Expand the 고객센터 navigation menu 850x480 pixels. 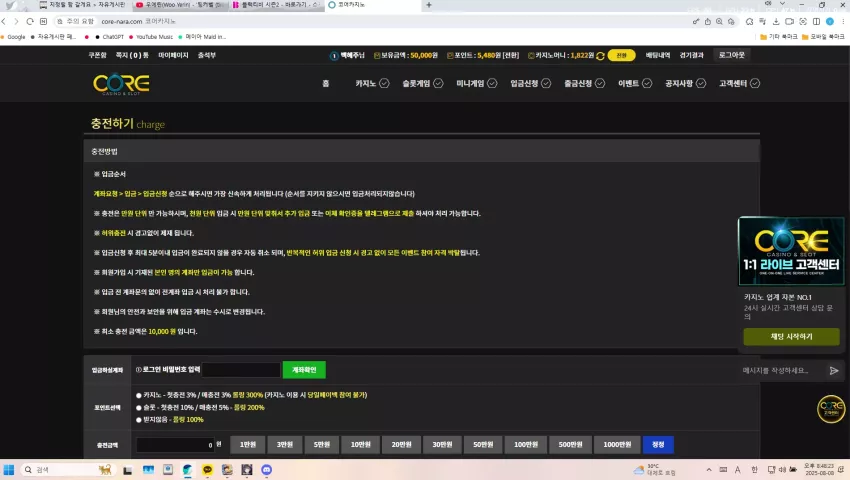(739, 84)
